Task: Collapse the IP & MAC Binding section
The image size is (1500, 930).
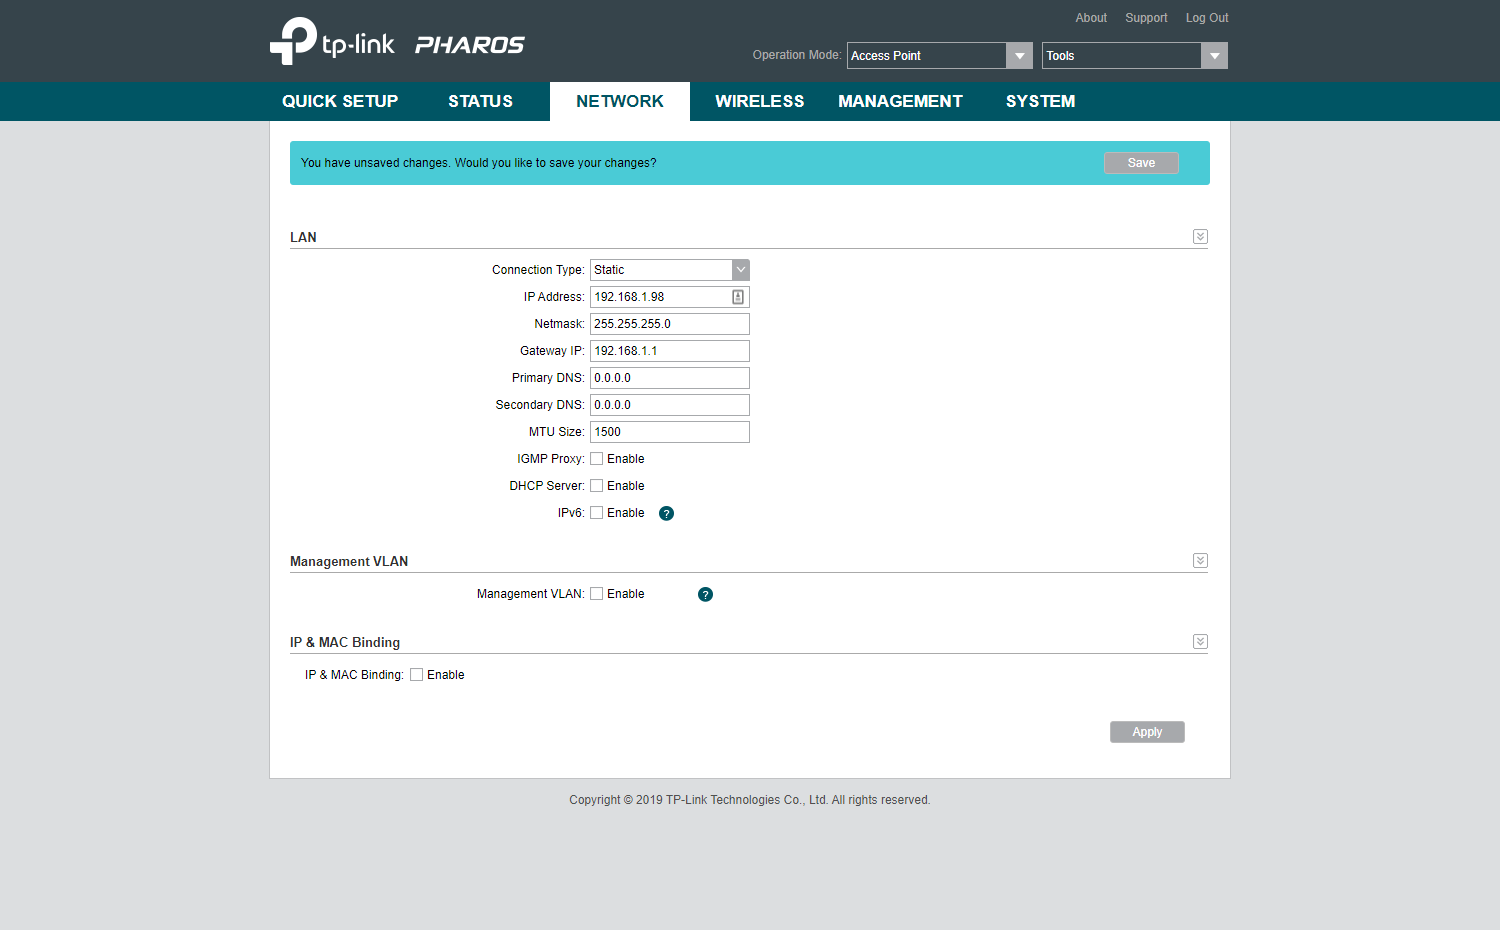Action: point(1200,642)
